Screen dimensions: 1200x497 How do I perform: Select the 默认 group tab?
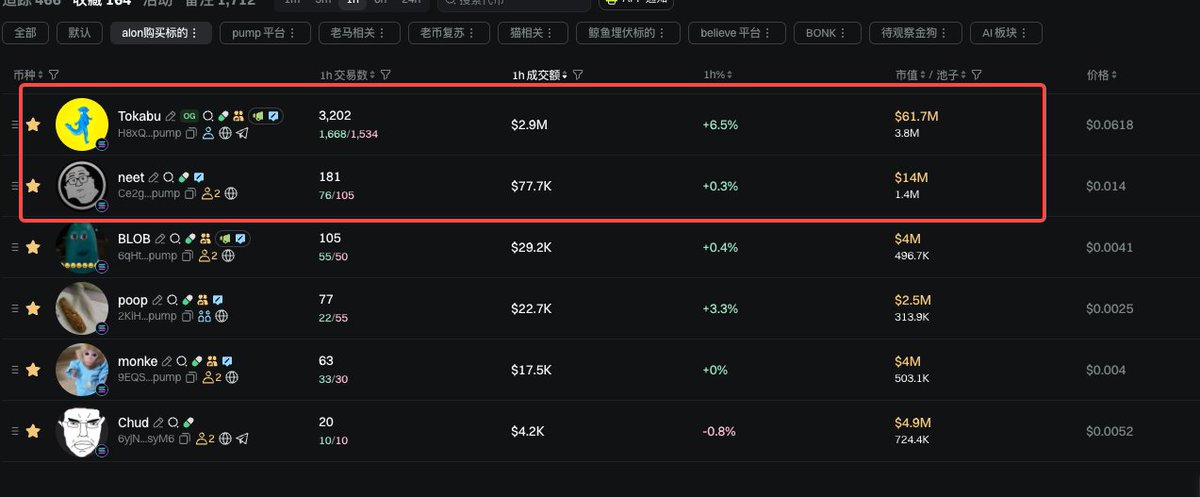(80, 33)
